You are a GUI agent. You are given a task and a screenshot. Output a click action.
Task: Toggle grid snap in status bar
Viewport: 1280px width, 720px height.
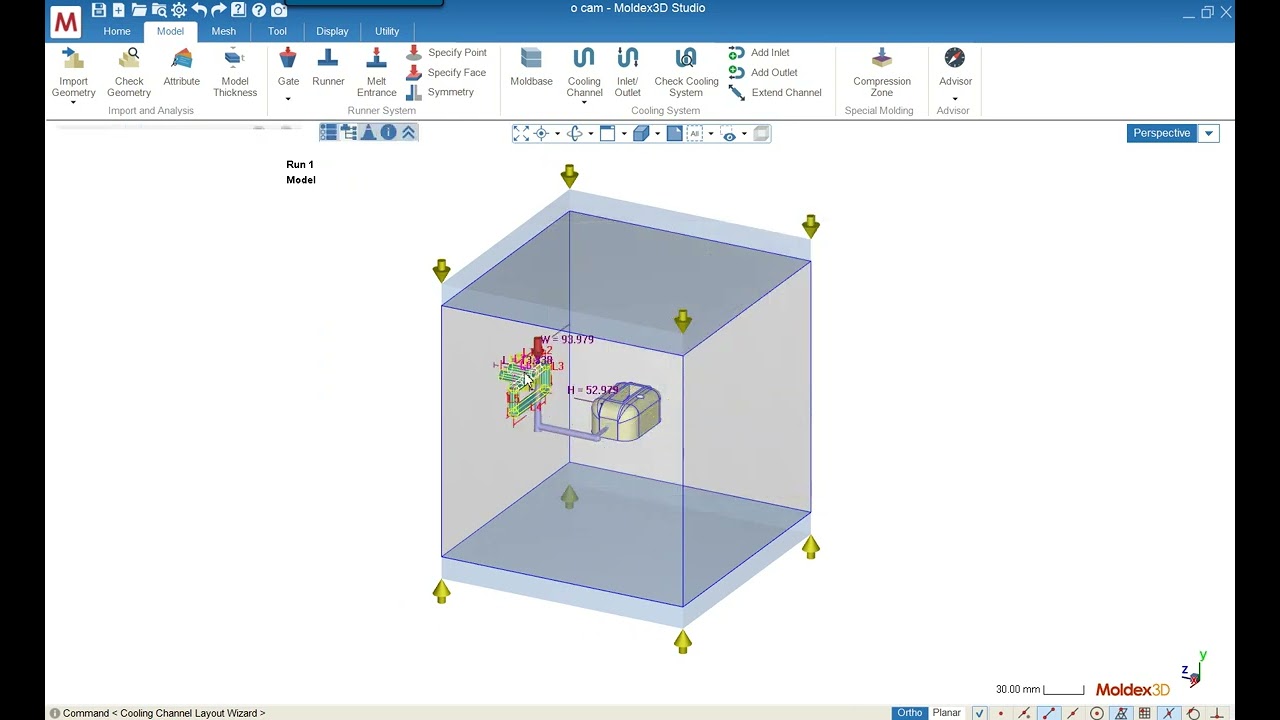(1145, 713)
